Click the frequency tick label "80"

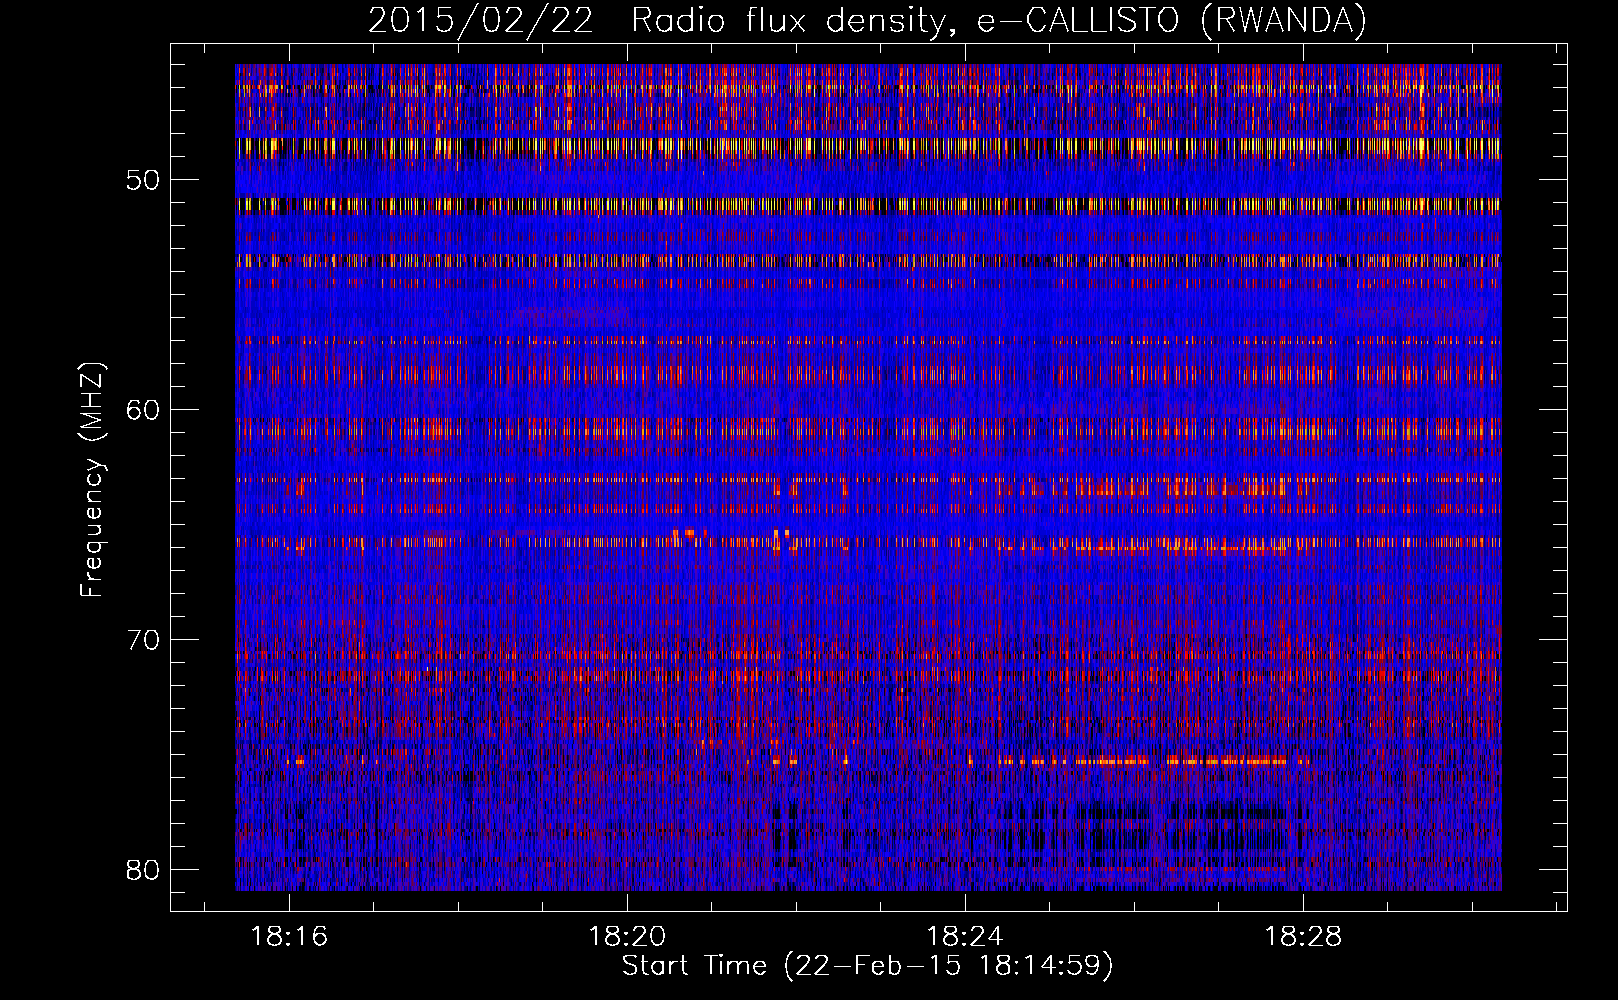tap(144, 870)
